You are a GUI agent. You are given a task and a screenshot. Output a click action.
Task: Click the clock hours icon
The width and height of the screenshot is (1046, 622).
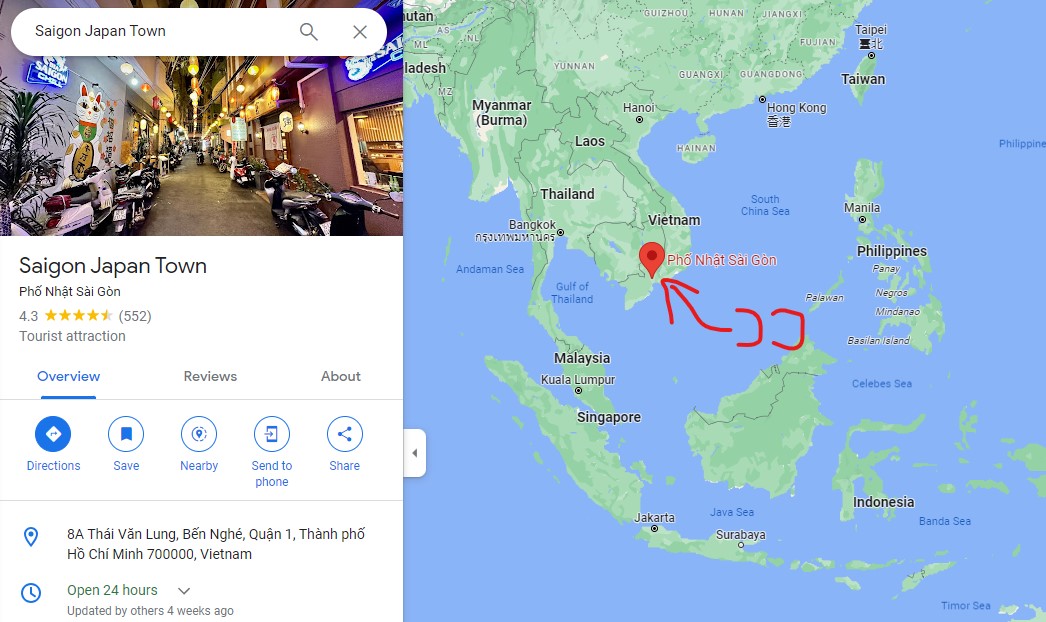tap(31, 593)
